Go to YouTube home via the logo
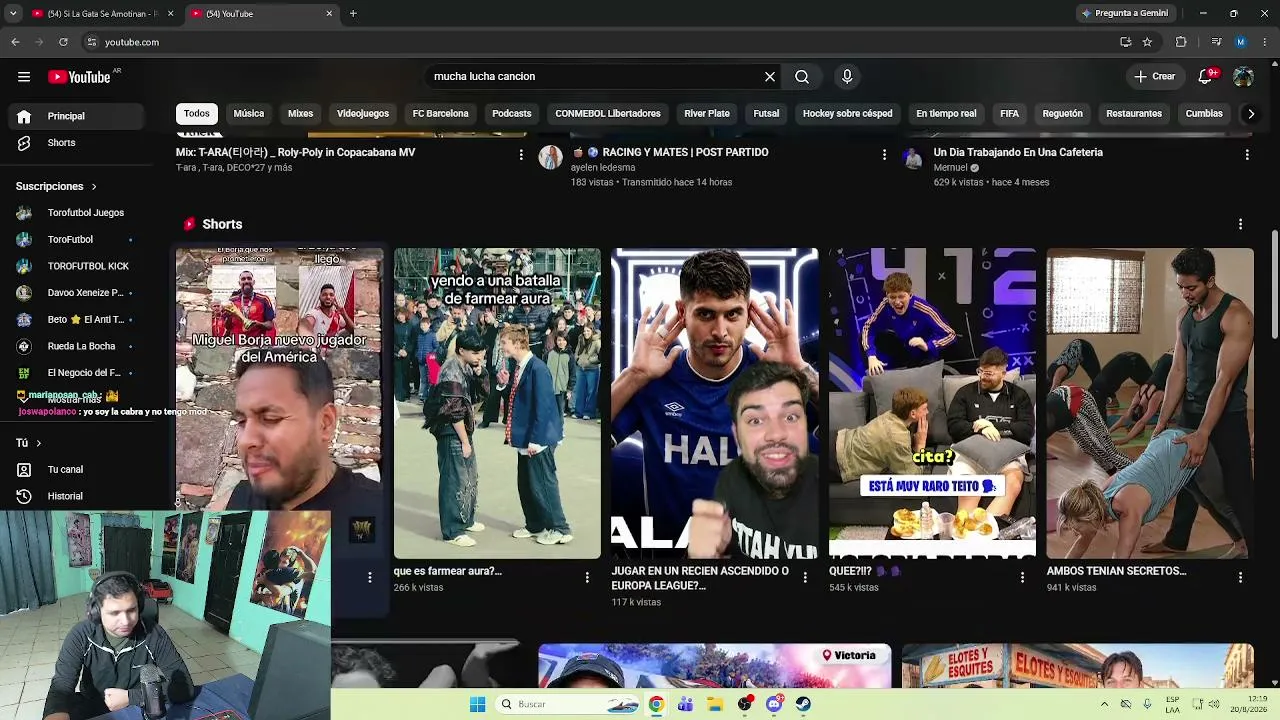This screenshot has width=1280, height=720. tap(80, 77)
